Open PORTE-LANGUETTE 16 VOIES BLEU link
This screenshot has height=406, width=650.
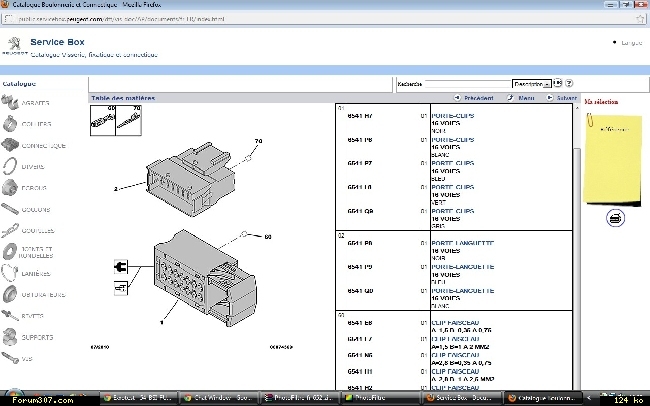coord(463,267)
